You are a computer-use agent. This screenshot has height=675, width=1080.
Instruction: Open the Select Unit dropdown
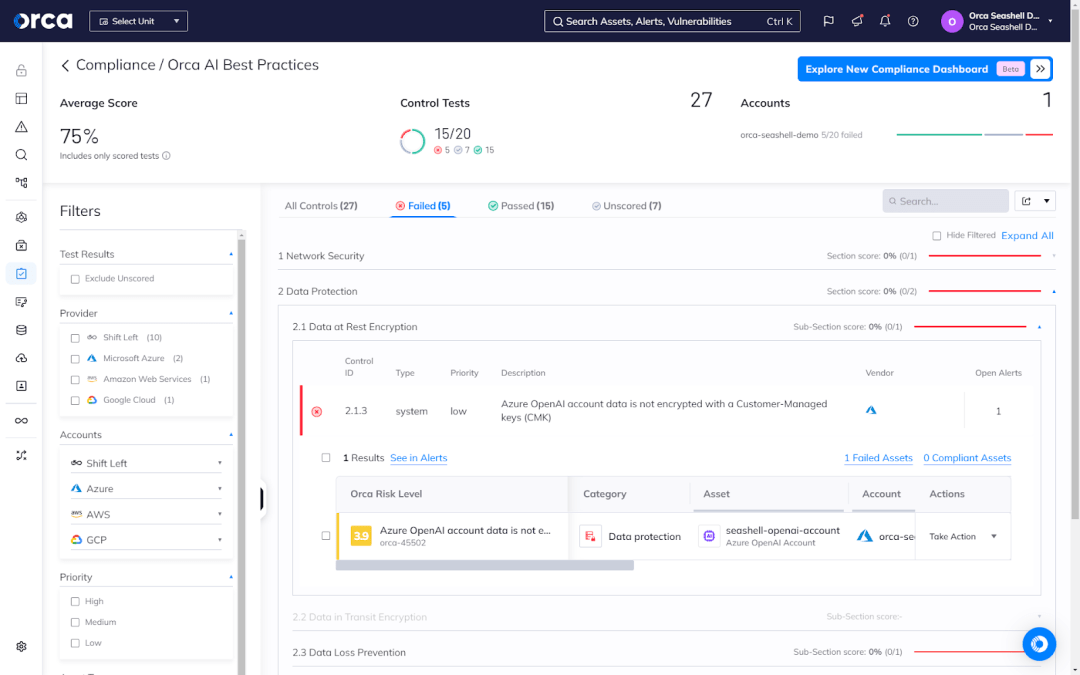138,21
